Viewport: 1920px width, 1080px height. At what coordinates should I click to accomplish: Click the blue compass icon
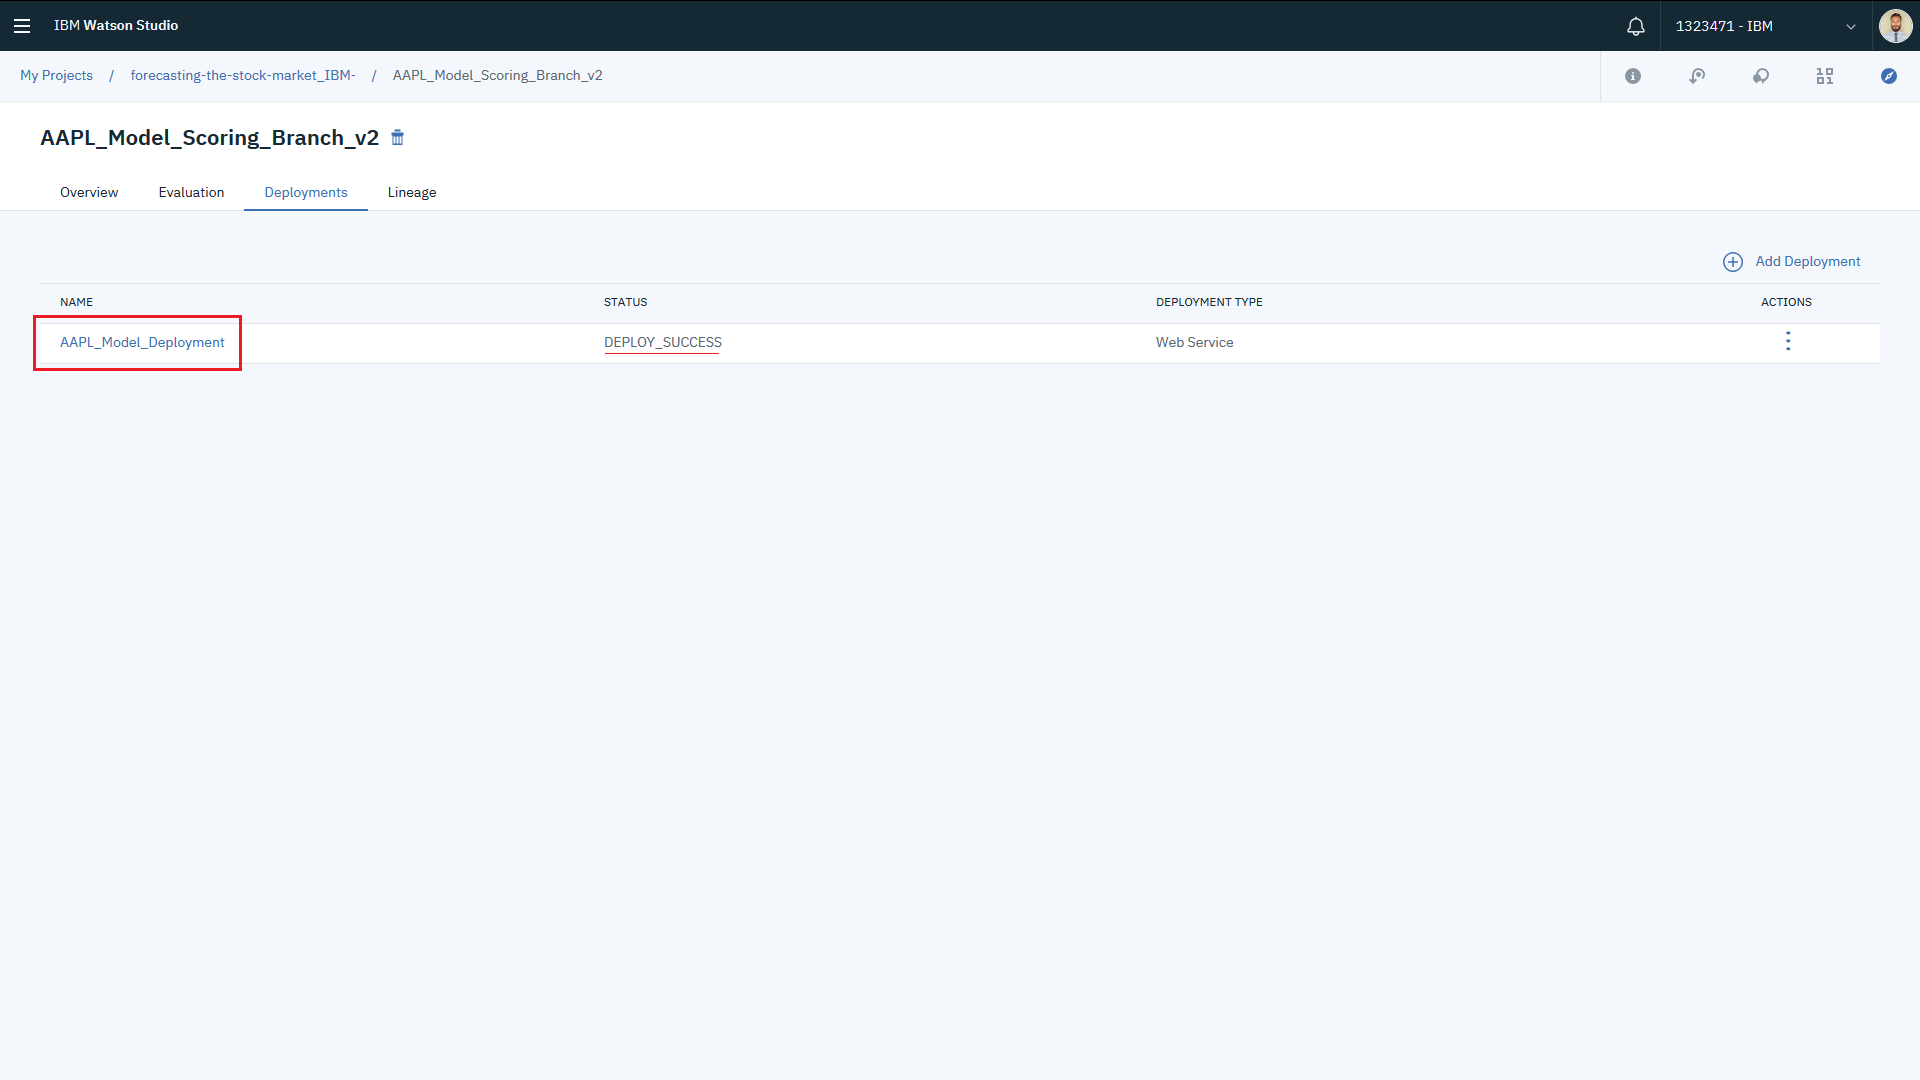click(x=1889, y=76)
